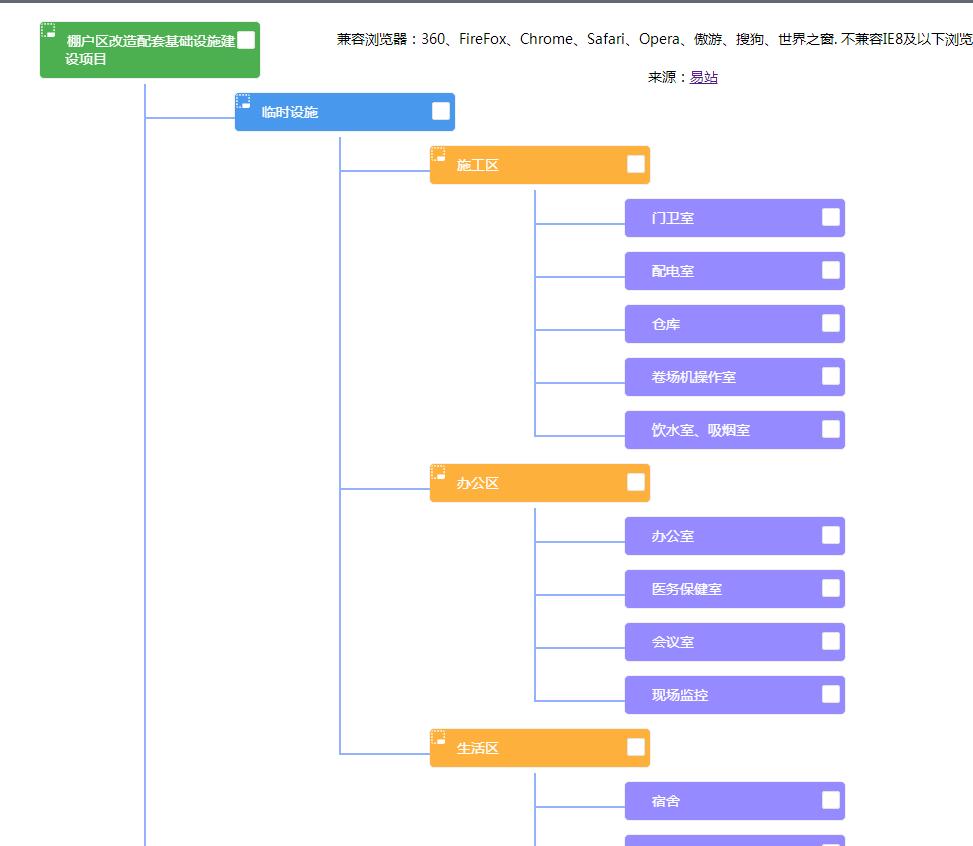Check the 办公室 checkbox
The width and height of the screenshot is (973, 846).
pos(831,535)
